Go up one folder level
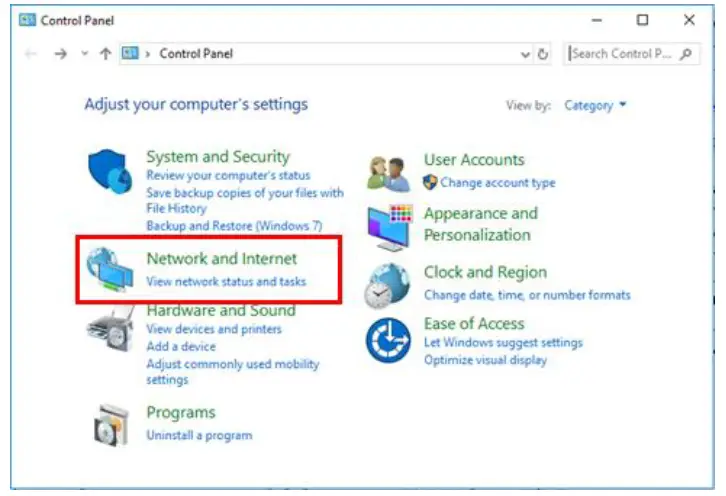Screen dimensions: 726x496 (x=106, y=54)
